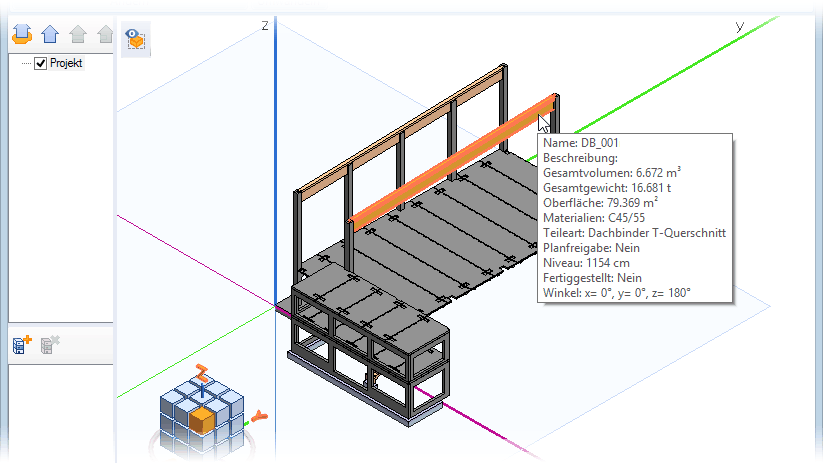This screenshot has height=463, width=823.
Task: Click the Y axis arrow on navigation cube
Action: (x=259, y=417)
